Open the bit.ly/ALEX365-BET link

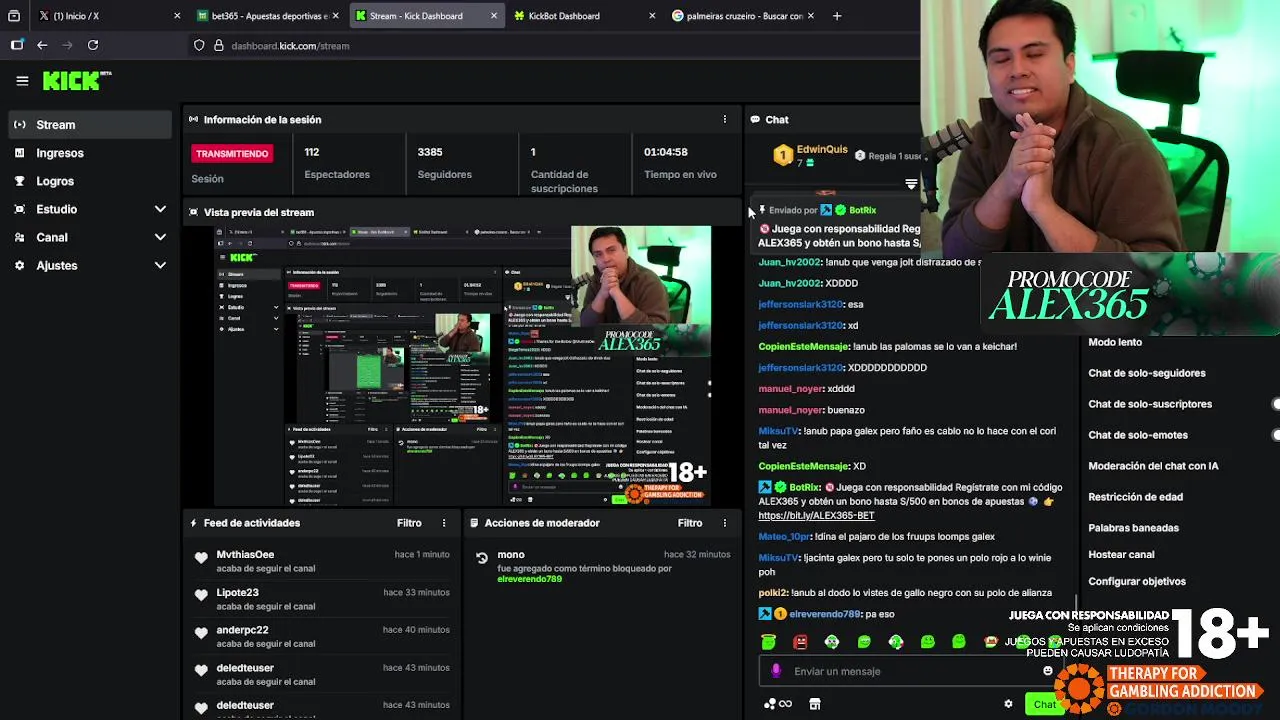(x=816, y=516)
